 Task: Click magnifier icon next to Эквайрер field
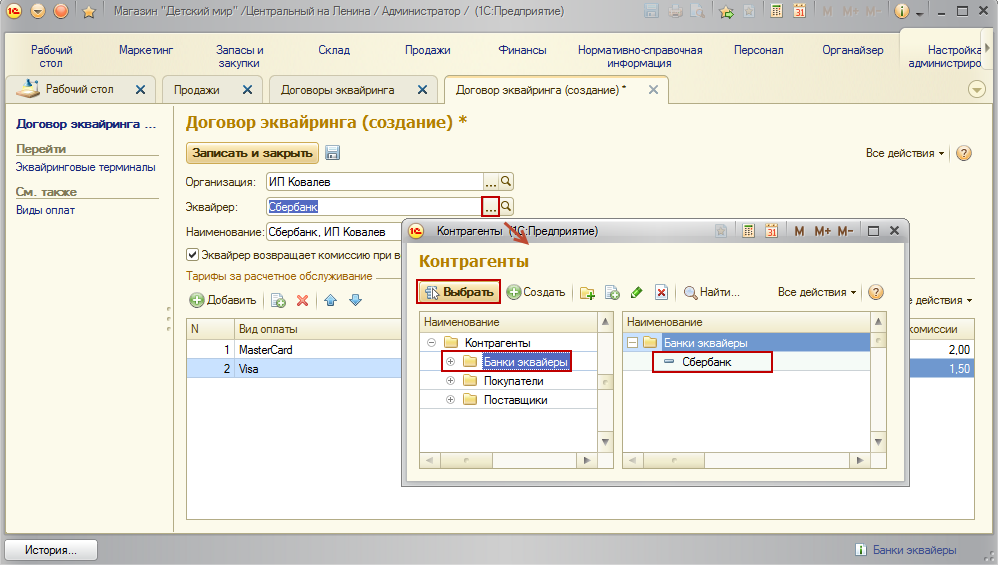click(x=506, y=207)
